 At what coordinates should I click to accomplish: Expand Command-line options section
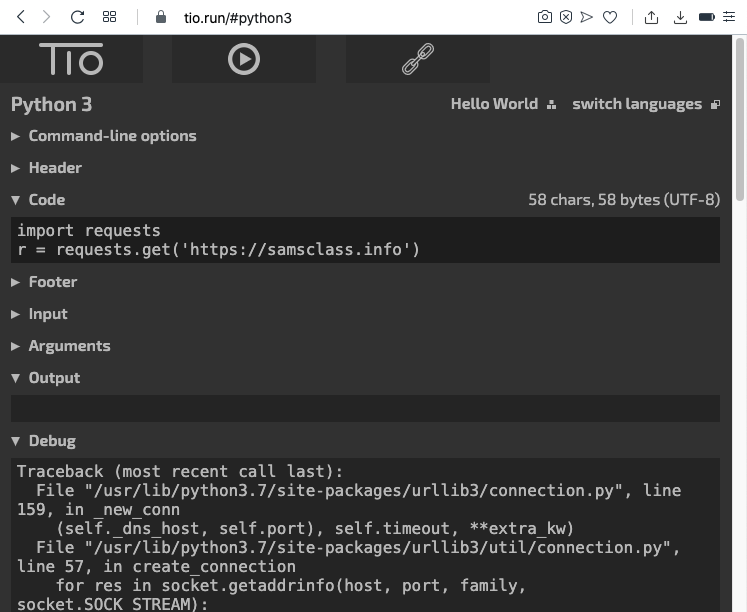tap(112, 136)
